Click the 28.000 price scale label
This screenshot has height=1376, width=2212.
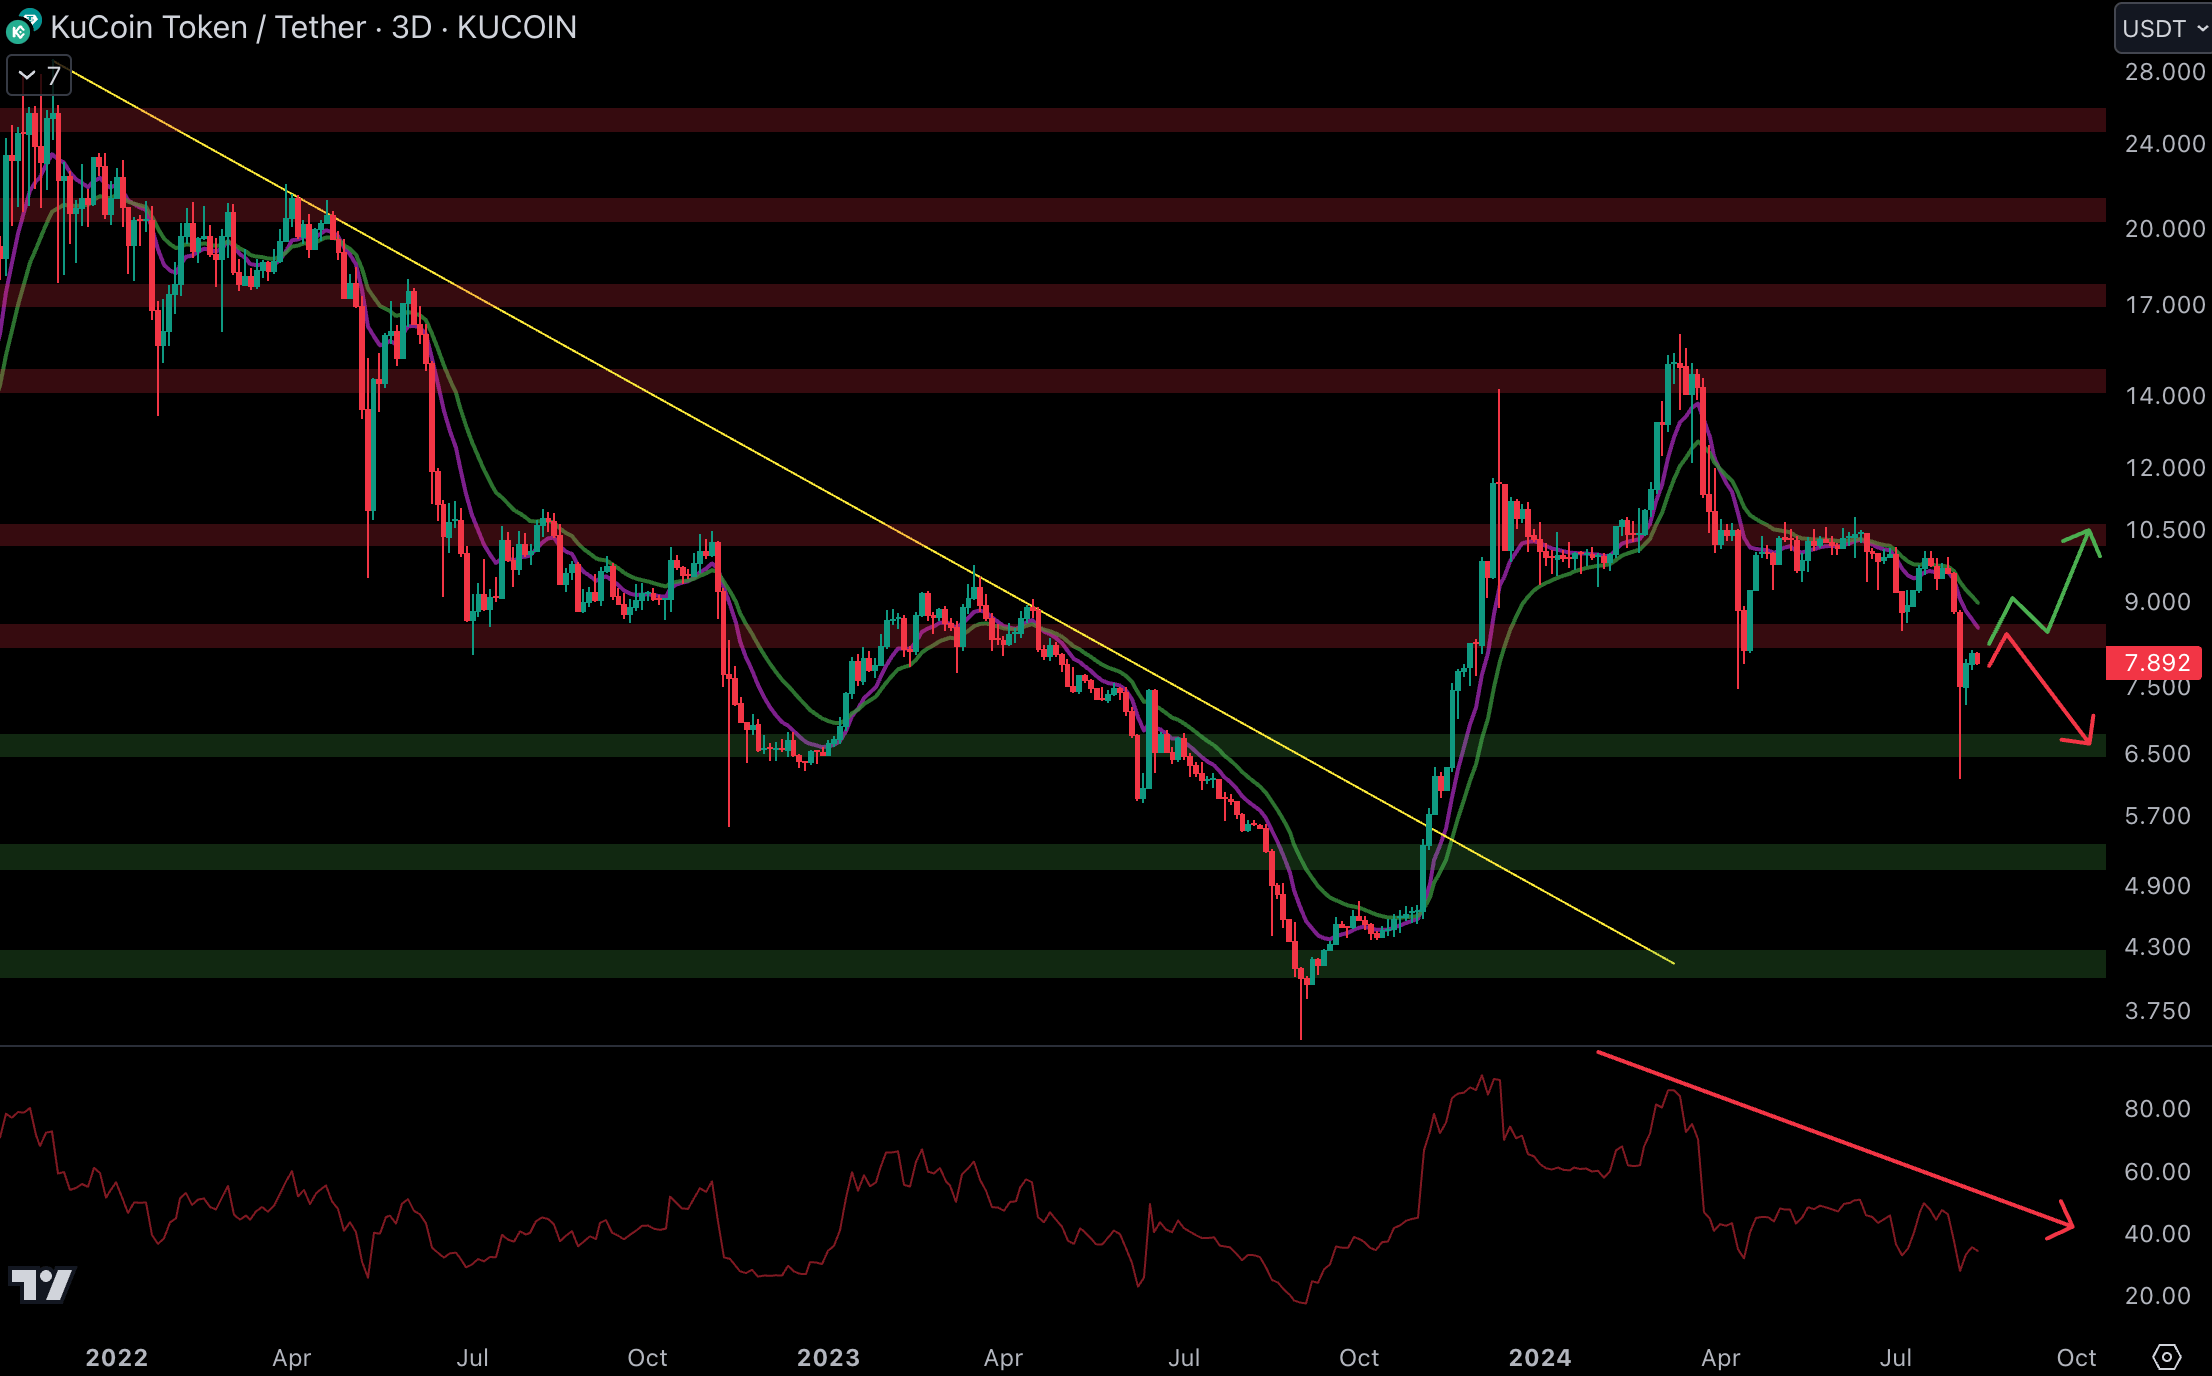2164,72
